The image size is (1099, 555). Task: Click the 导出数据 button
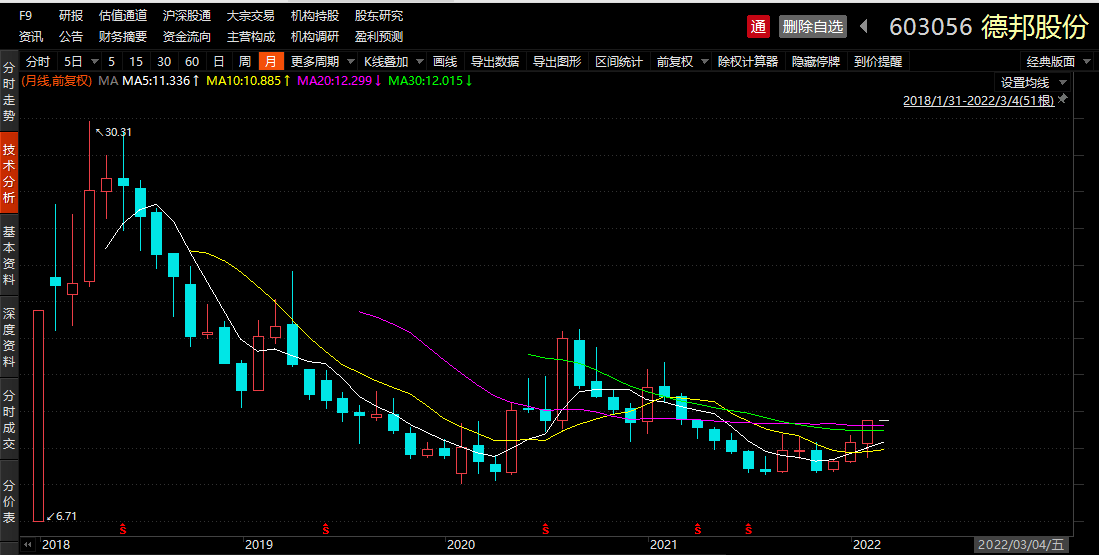[495, 61]
